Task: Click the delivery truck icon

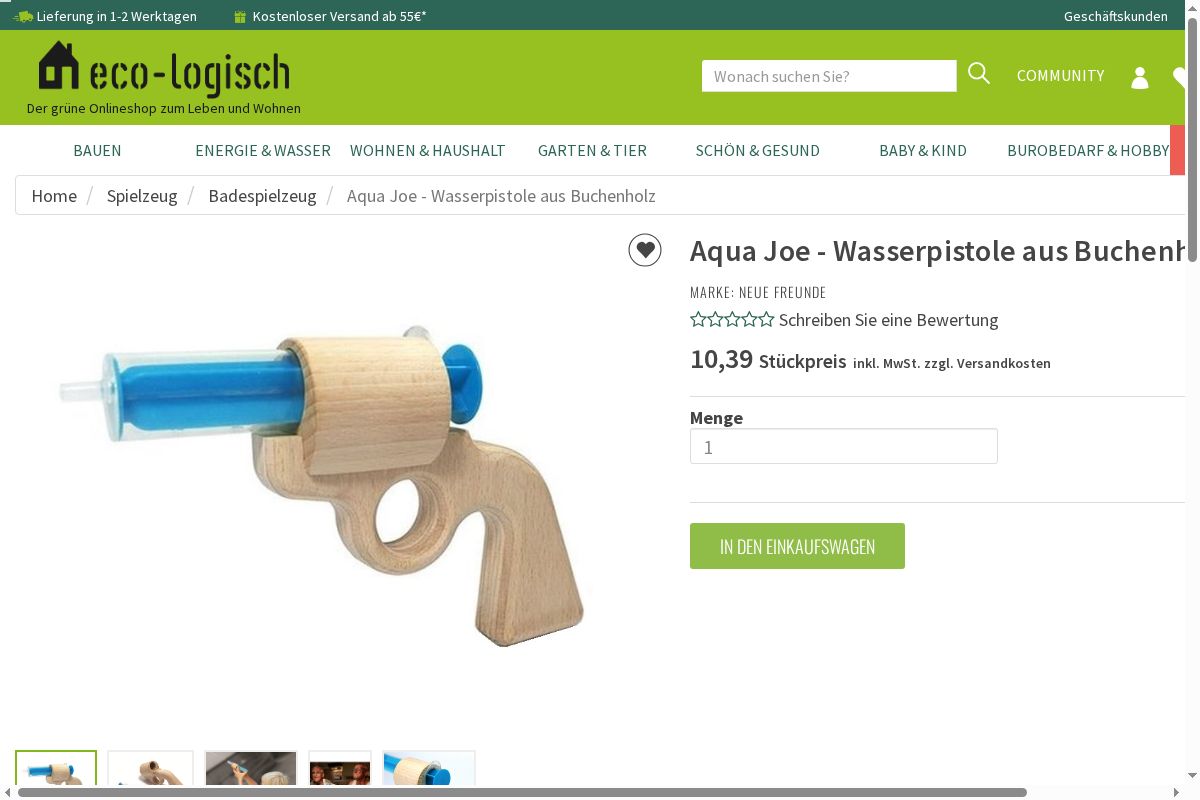Action: pos(22,16)
